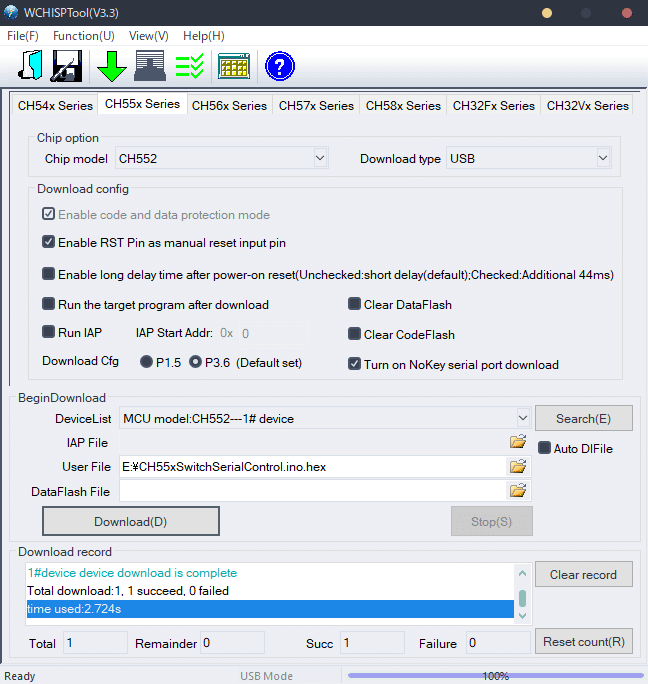
Task: Select the CH55x Series tab
Action: coord(142,104)
